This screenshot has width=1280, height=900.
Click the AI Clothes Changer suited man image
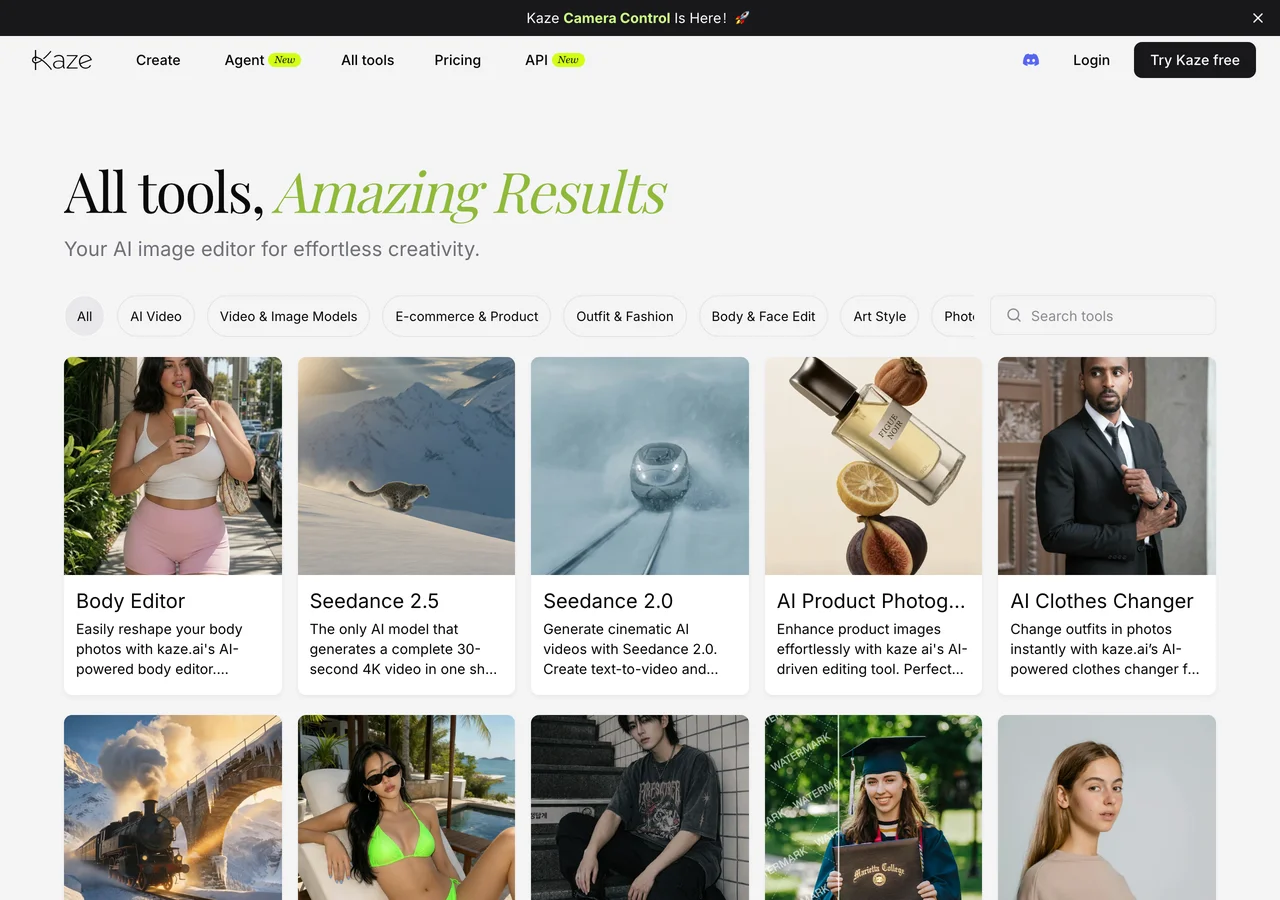[1107, 466]
